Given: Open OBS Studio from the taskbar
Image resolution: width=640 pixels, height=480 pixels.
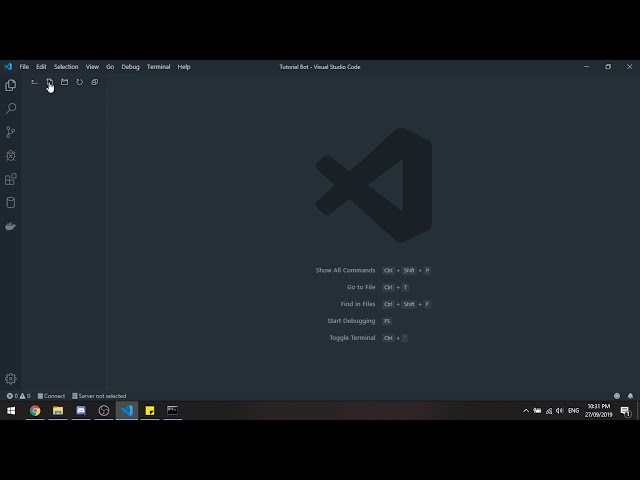Looking at the screenshot, I should pyautogui.click(x=104, y=411).
